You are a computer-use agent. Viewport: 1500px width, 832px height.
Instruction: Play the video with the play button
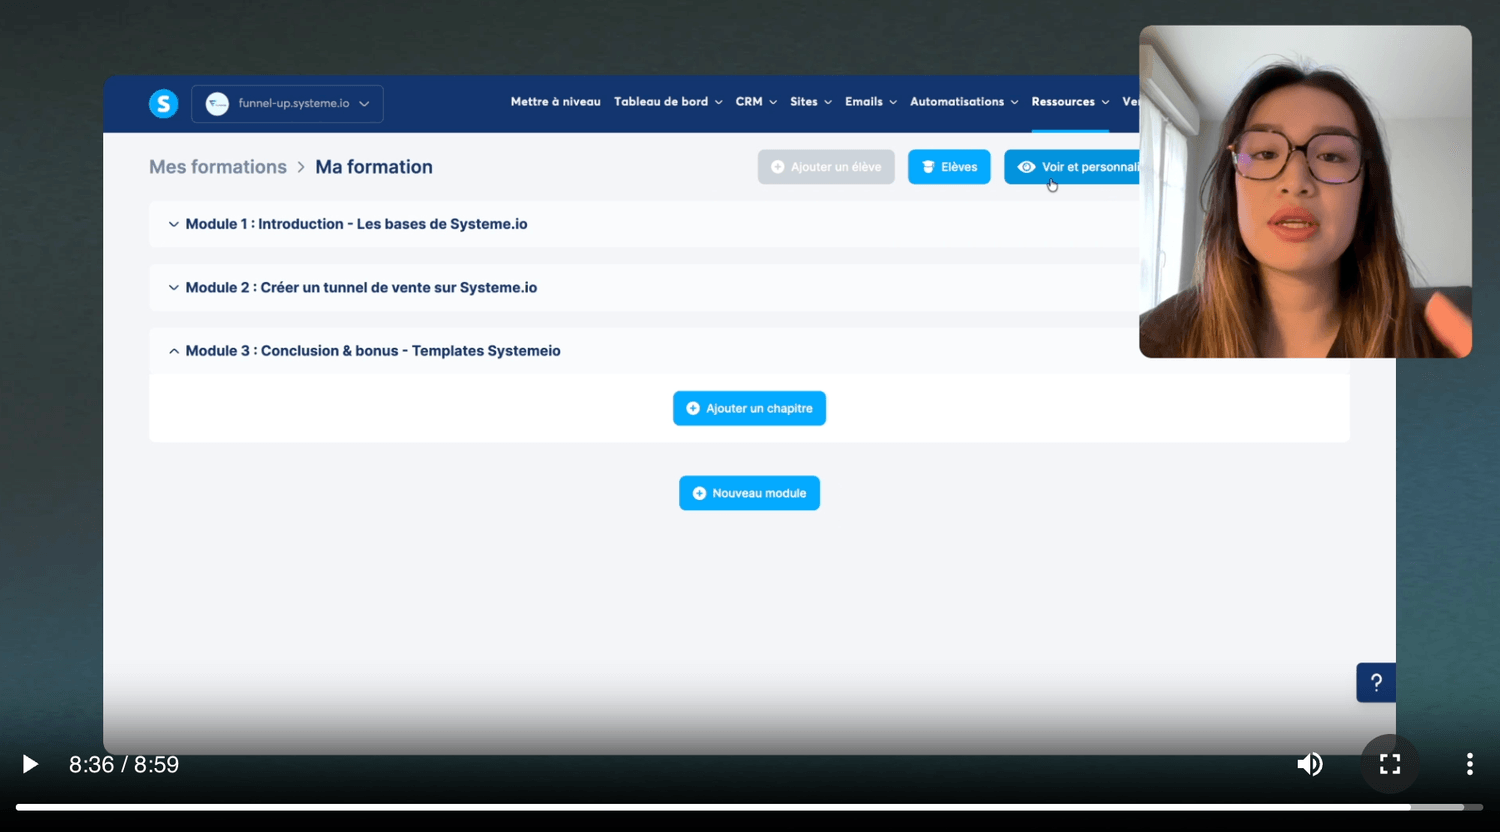tap(30, 764)
